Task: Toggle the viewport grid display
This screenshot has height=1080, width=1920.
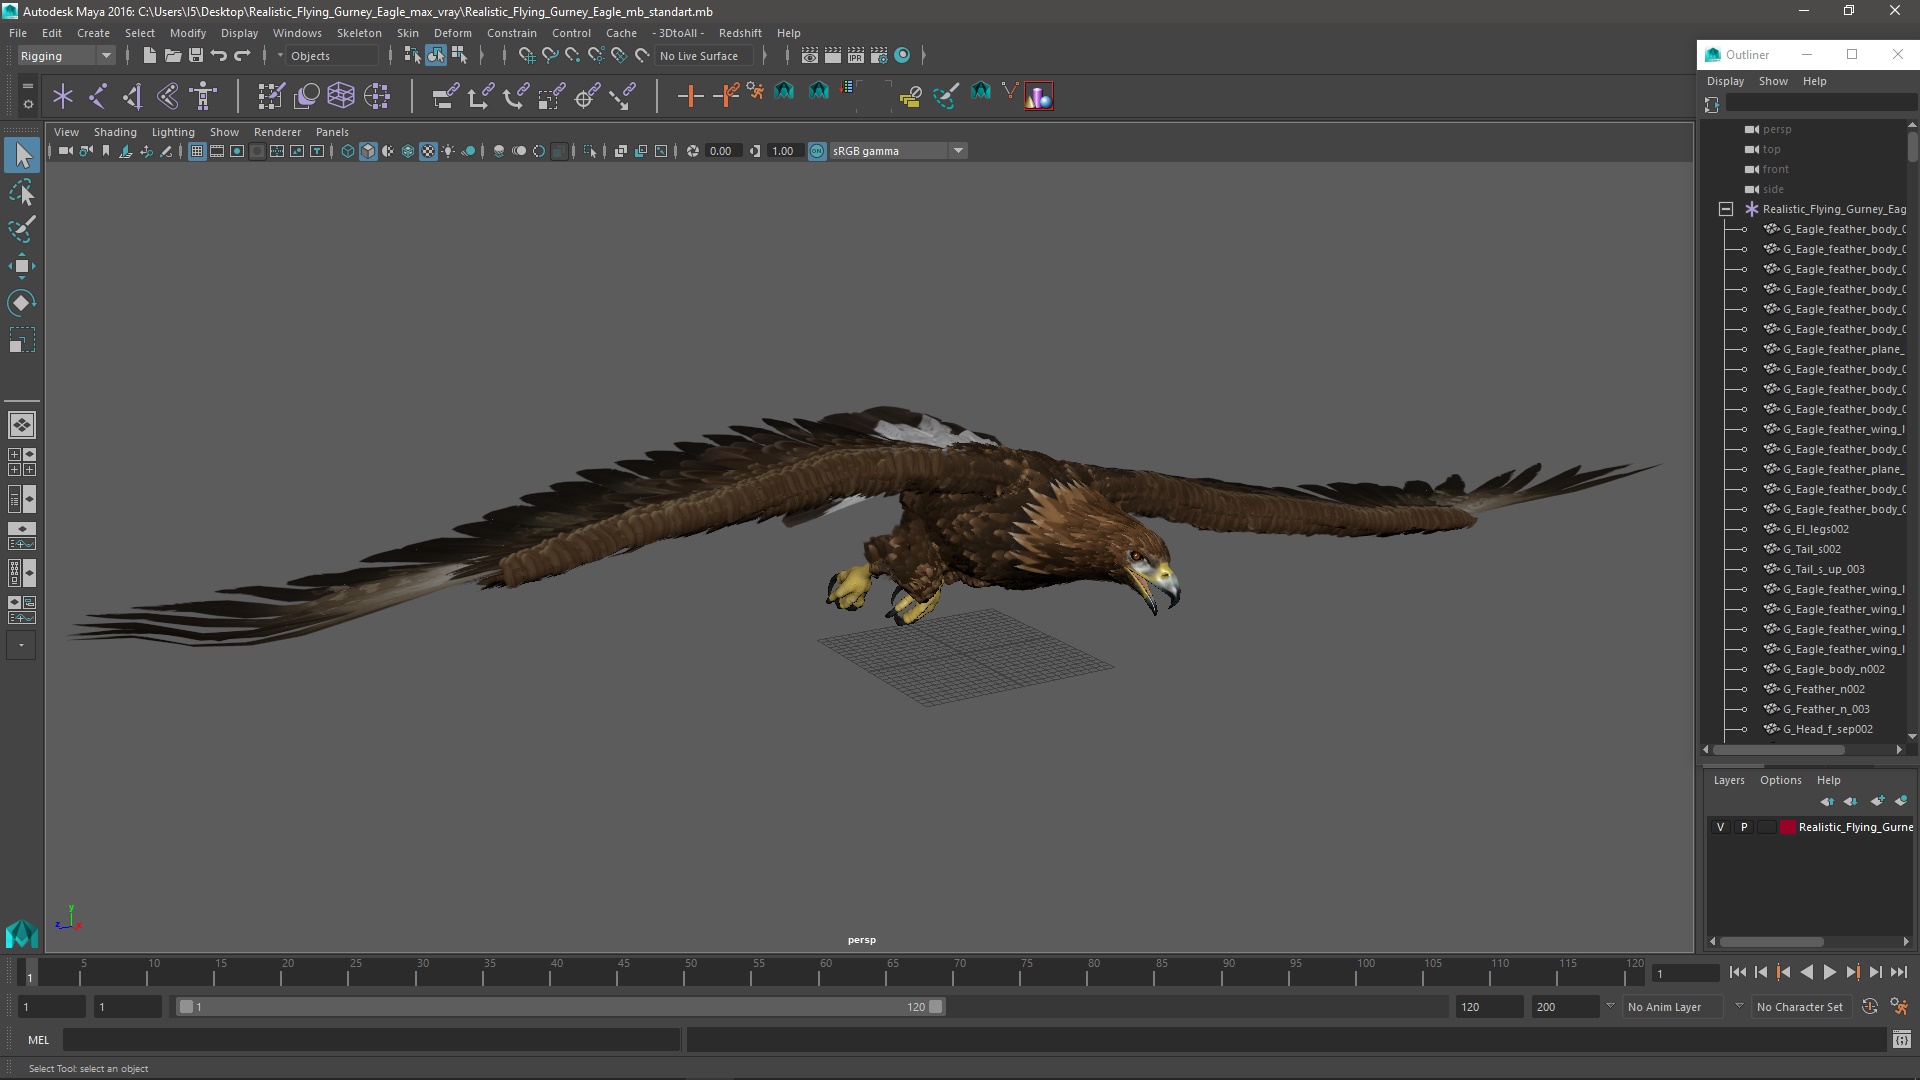Action: (196, 151)
